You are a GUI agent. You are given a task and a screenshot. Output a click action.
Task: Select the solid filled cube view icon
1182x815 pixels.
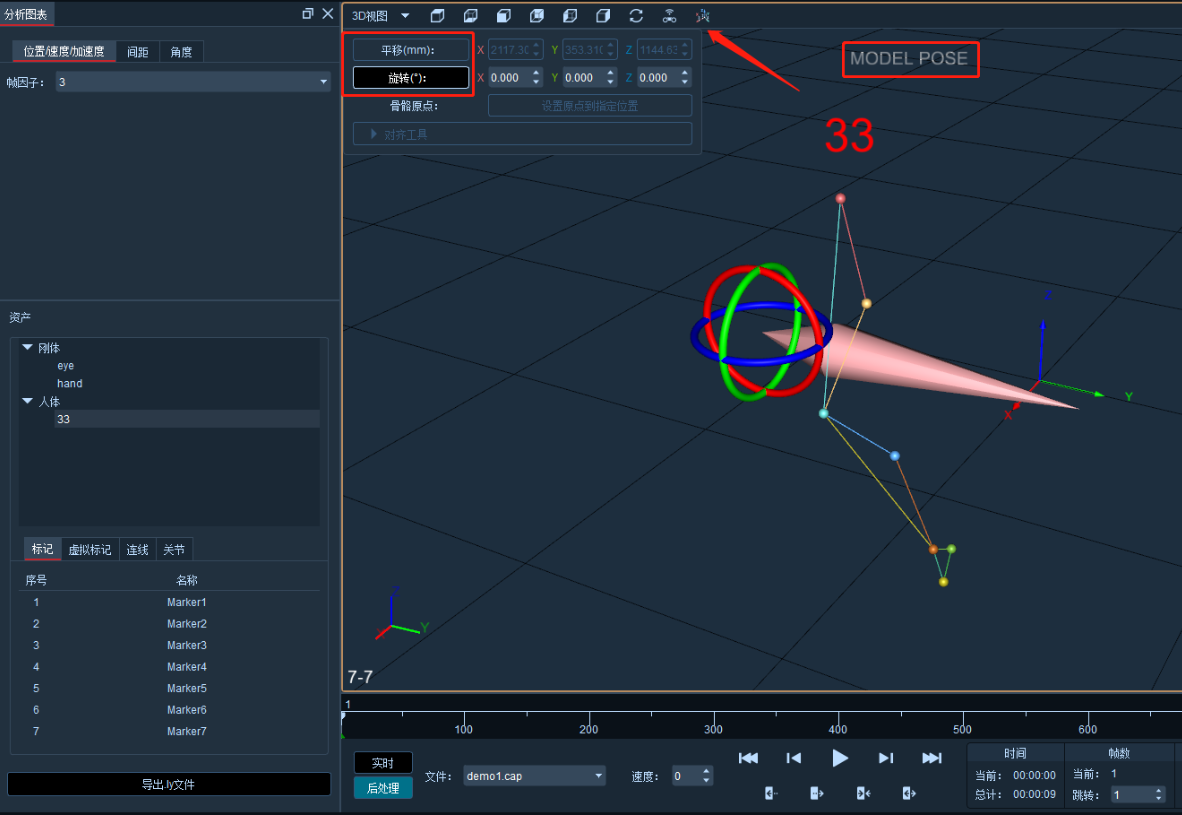point(504,16)
